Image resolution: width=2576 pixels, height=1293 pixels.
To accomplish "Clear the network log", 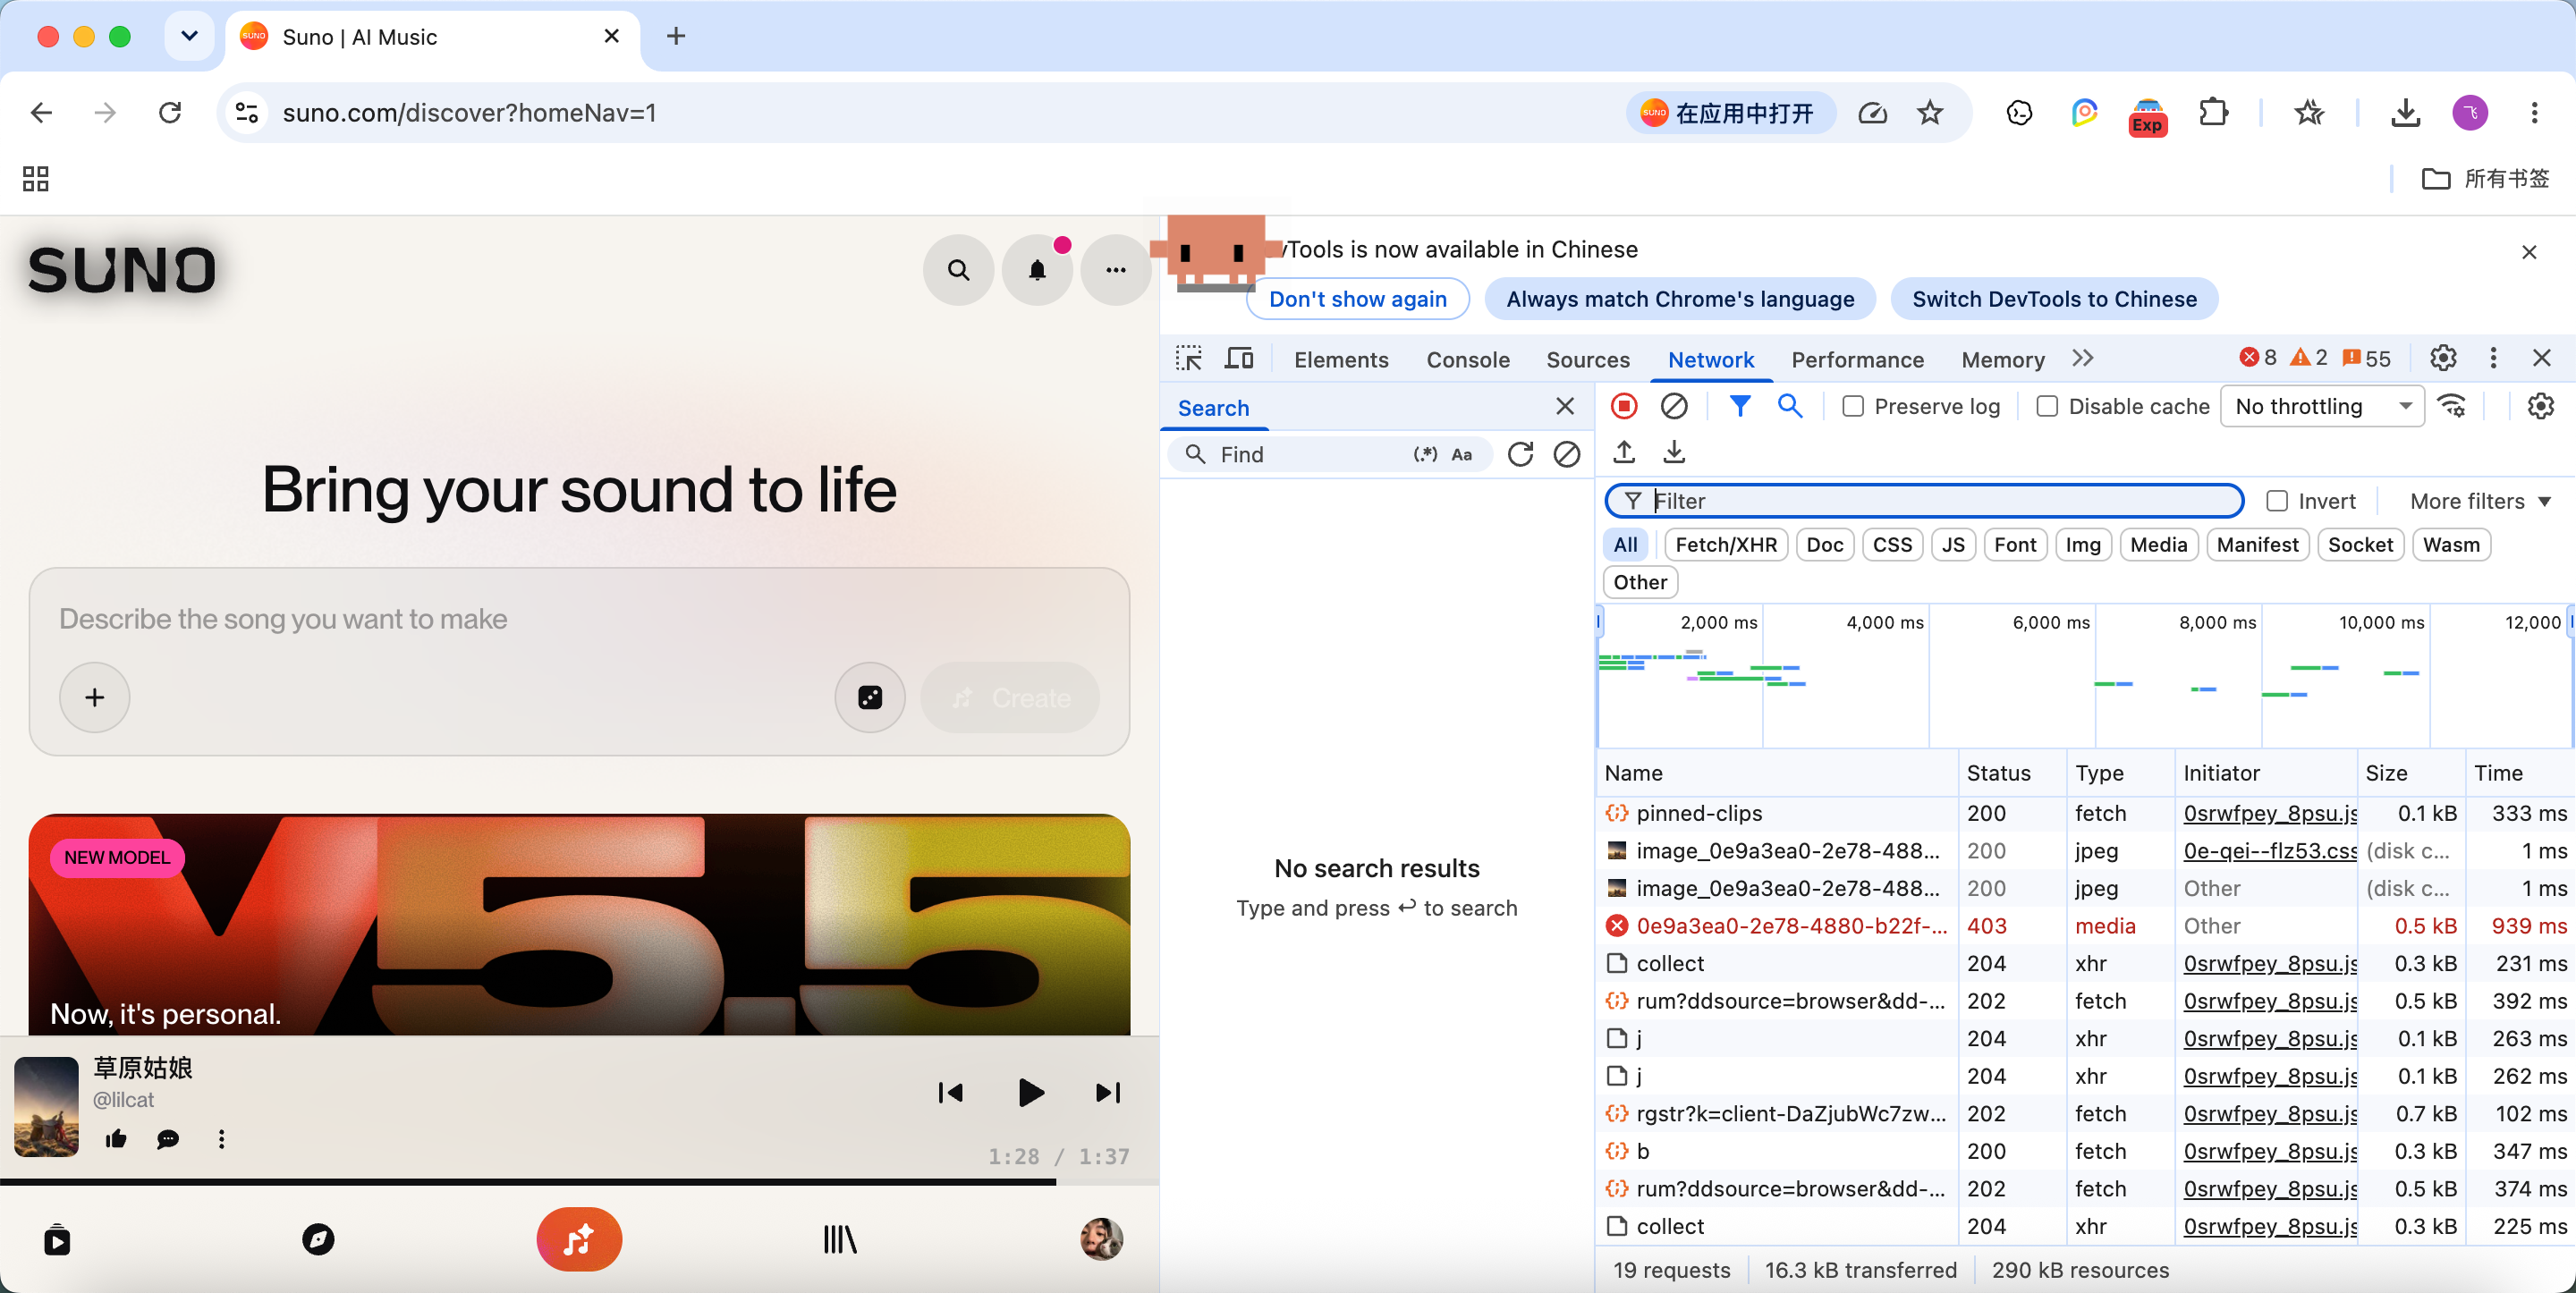I will coord(1674,406).
